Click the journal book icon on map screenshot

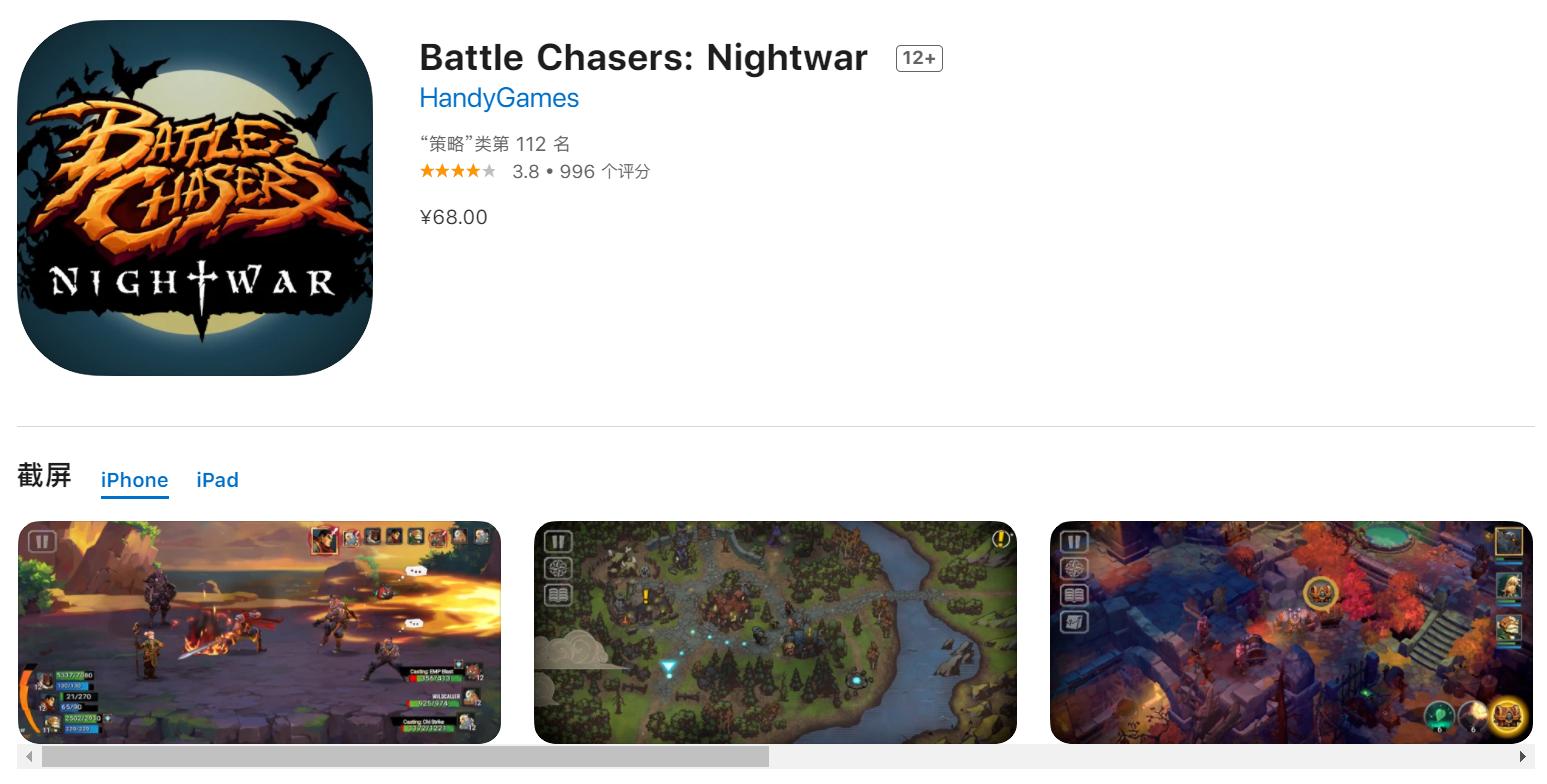(558, 595)
